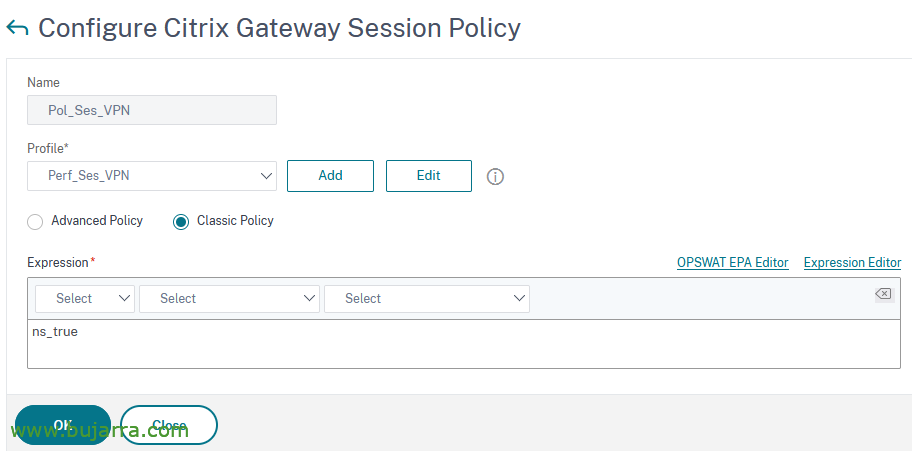This screenshot has width=912, height=451.
Task: Click the Add profile button
Action: pos(330,176)
